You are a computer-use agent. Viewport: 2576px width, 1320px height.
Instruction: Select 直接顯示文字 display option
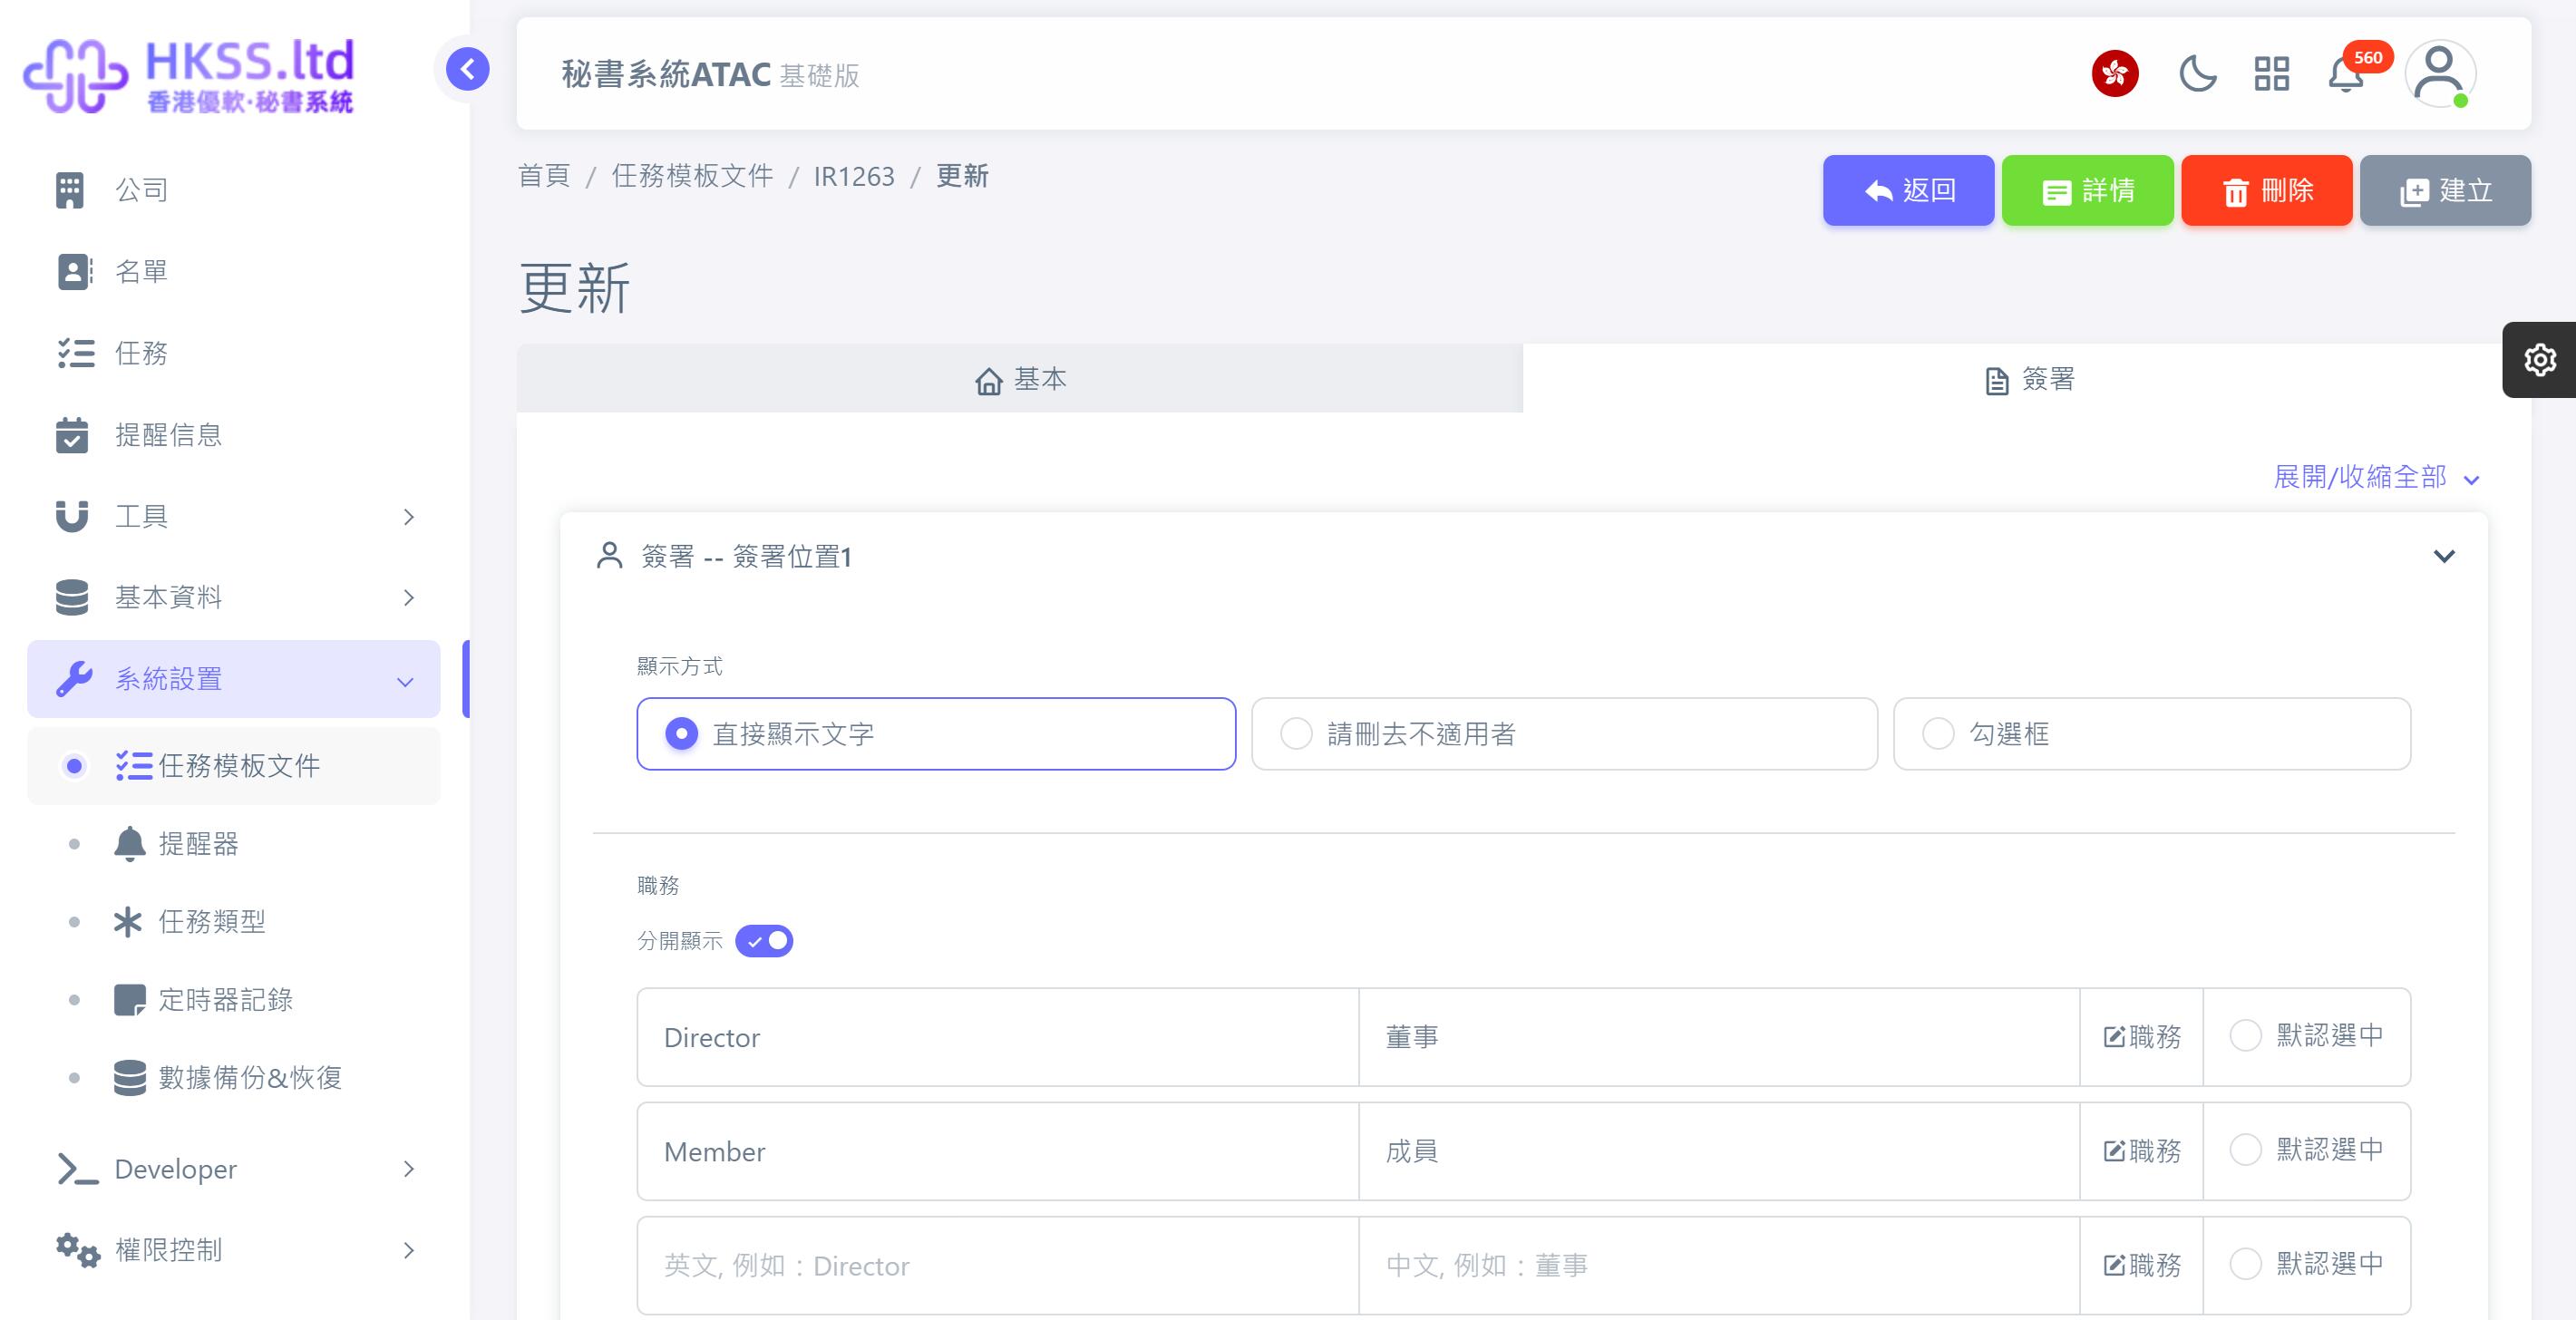[x=936, y=734]
